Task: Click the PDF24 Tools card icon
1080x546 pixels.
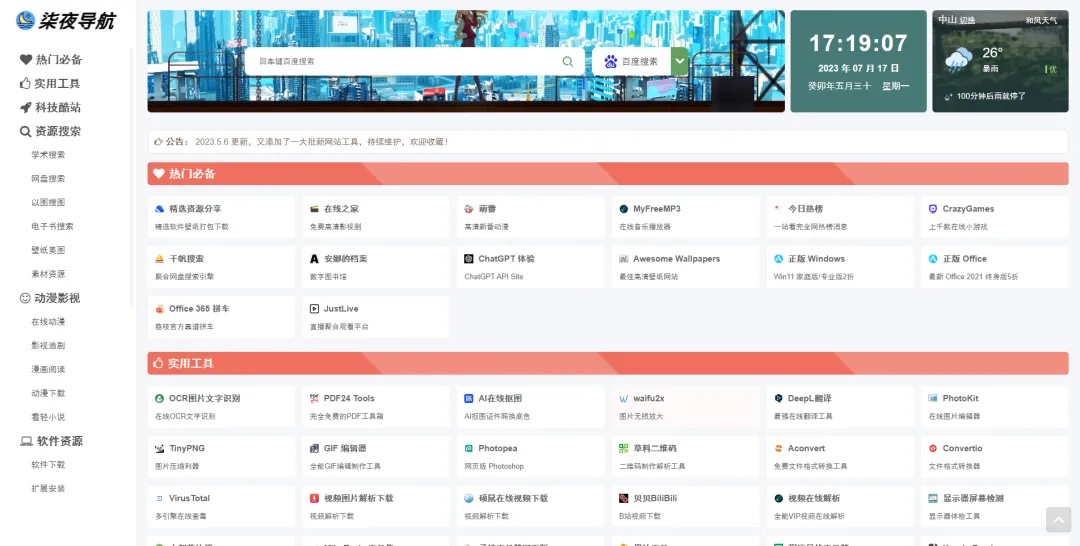Action: [315, 399]
